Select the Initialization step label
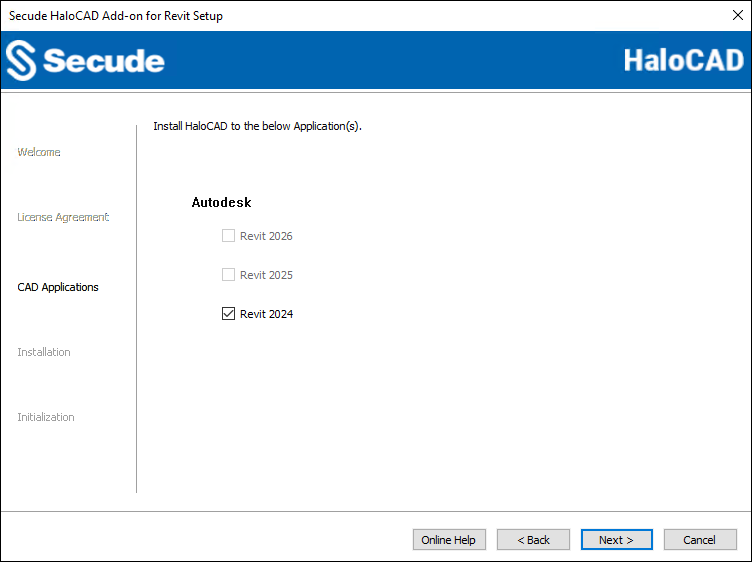This screenshot has width=752, height=562. point(46,417)
